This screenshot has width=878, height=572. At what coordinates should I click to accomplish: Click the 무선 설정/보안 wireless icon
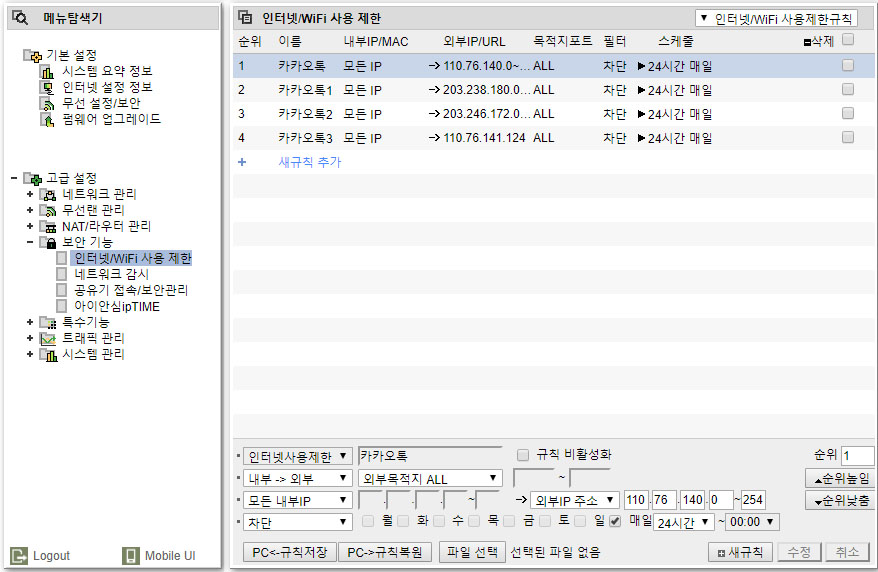tap(48, 104)
